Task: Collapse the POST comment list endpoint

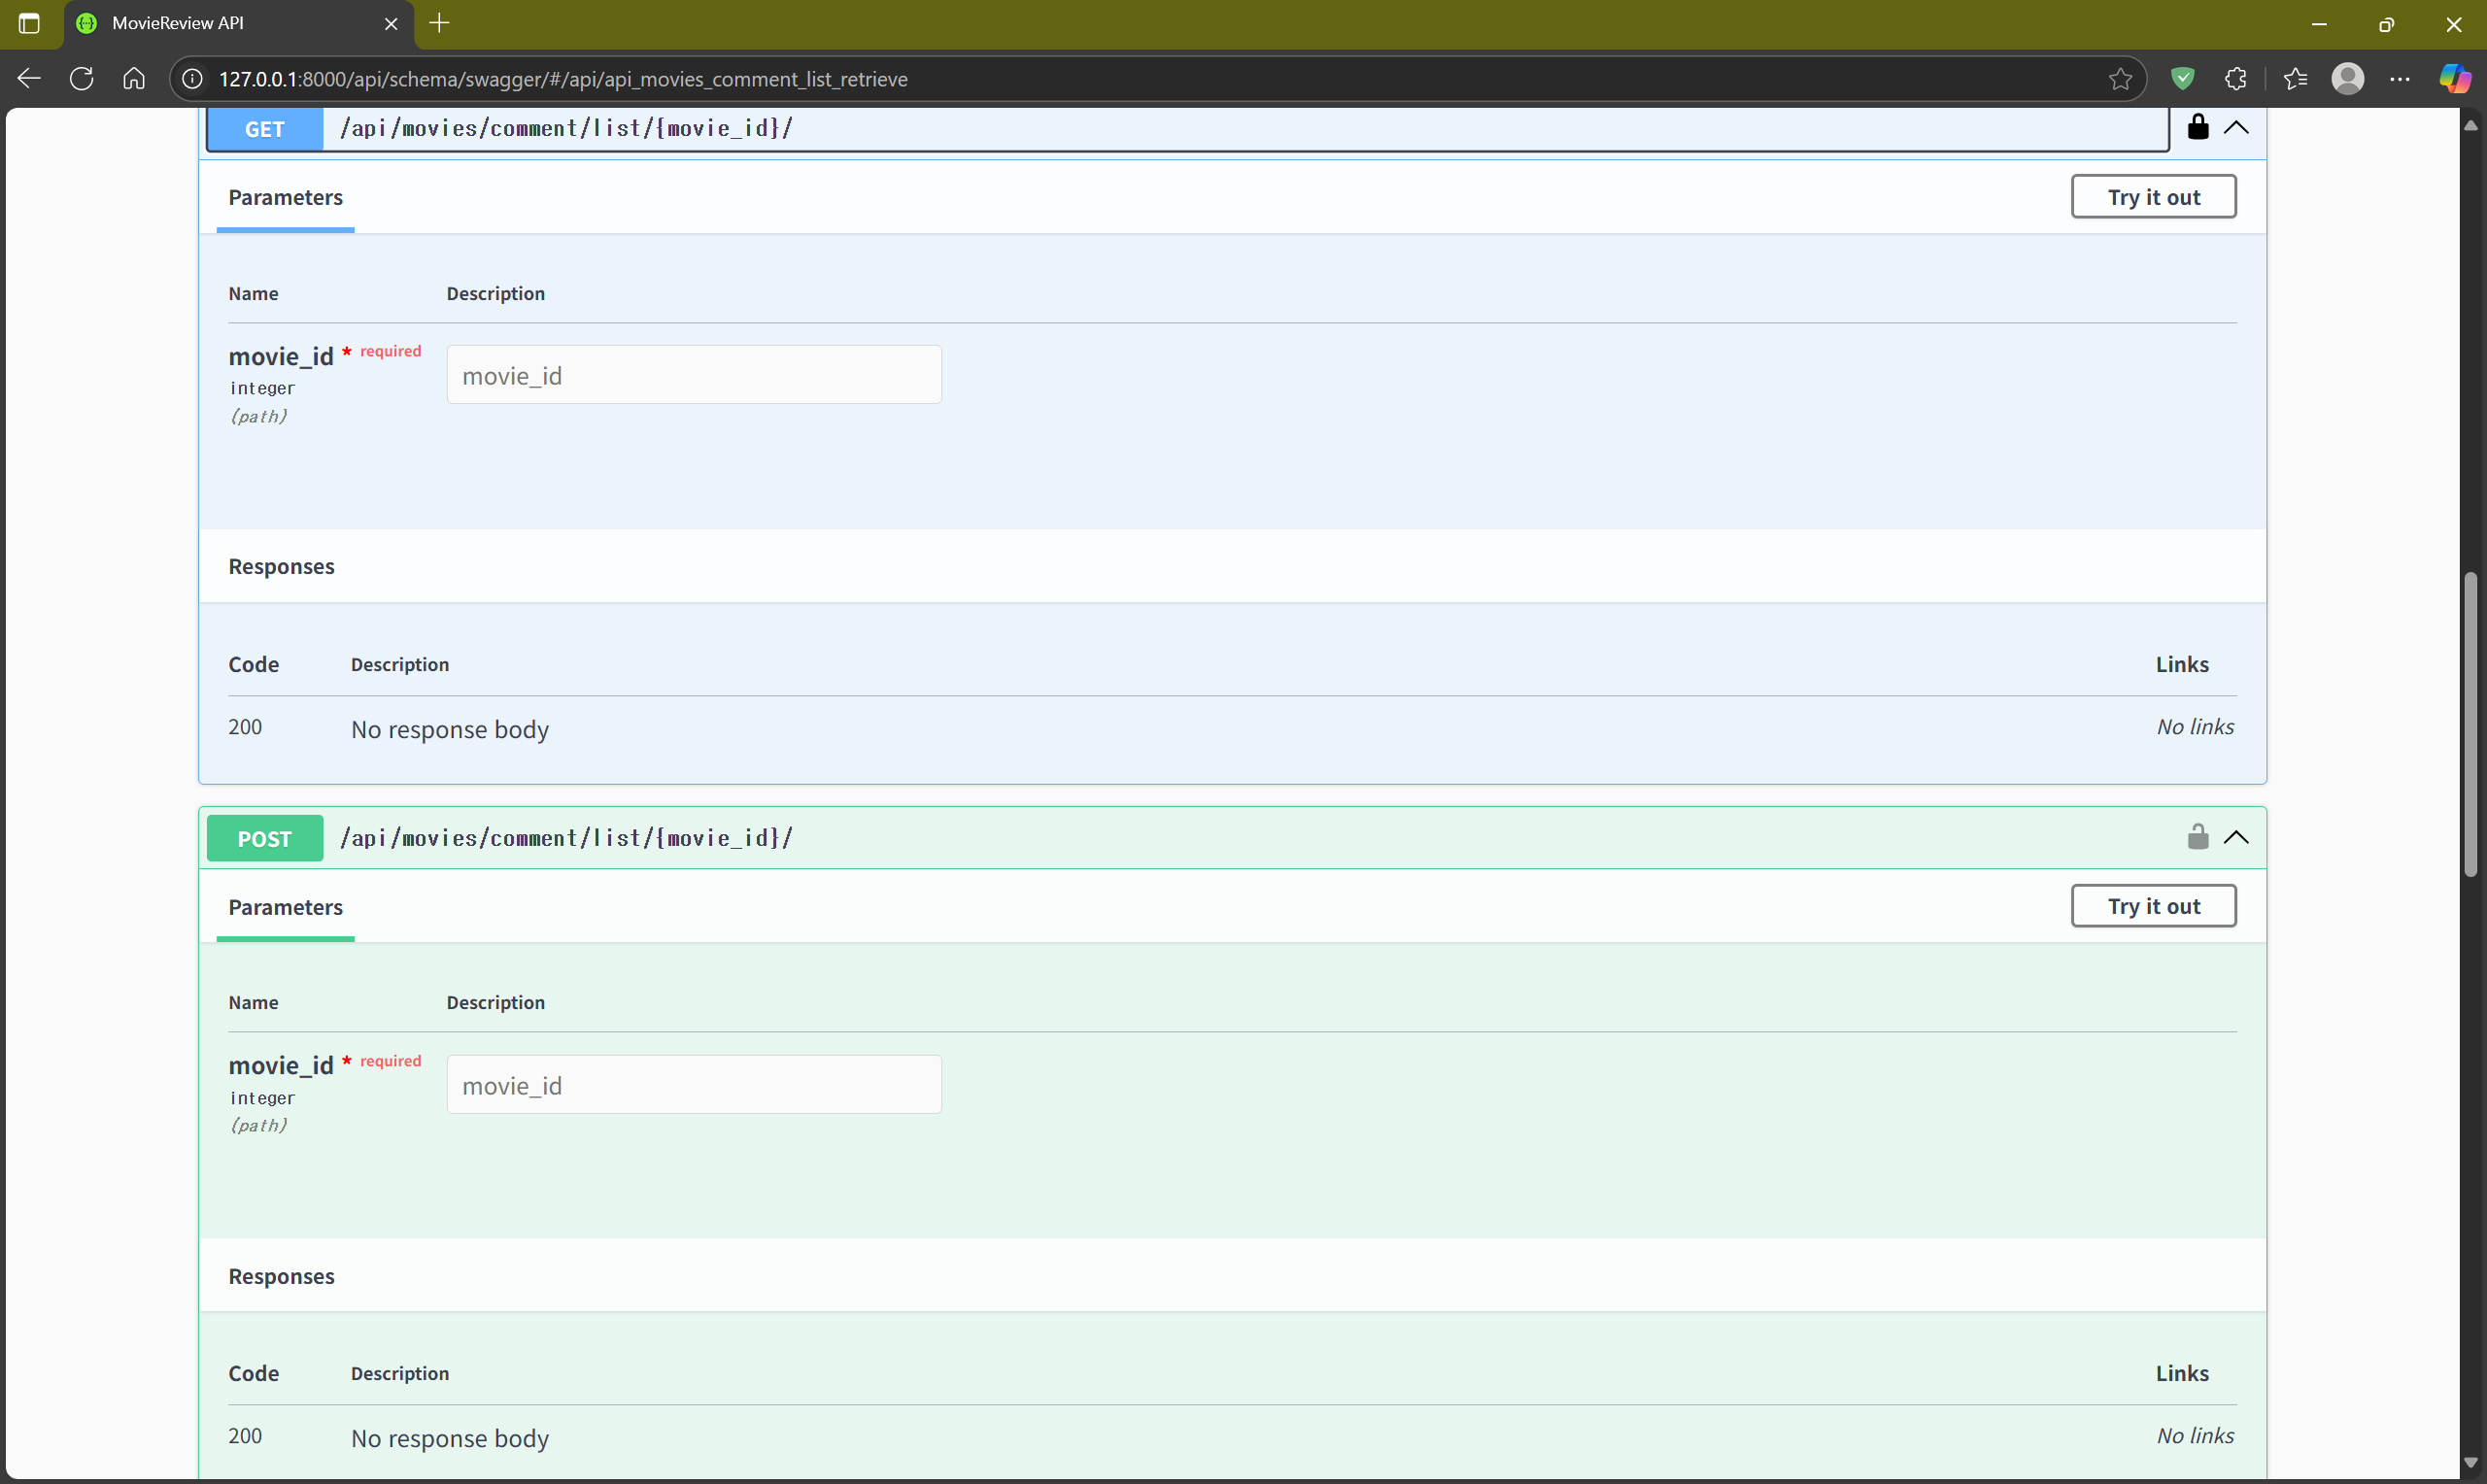Action: click(2236, 838)
